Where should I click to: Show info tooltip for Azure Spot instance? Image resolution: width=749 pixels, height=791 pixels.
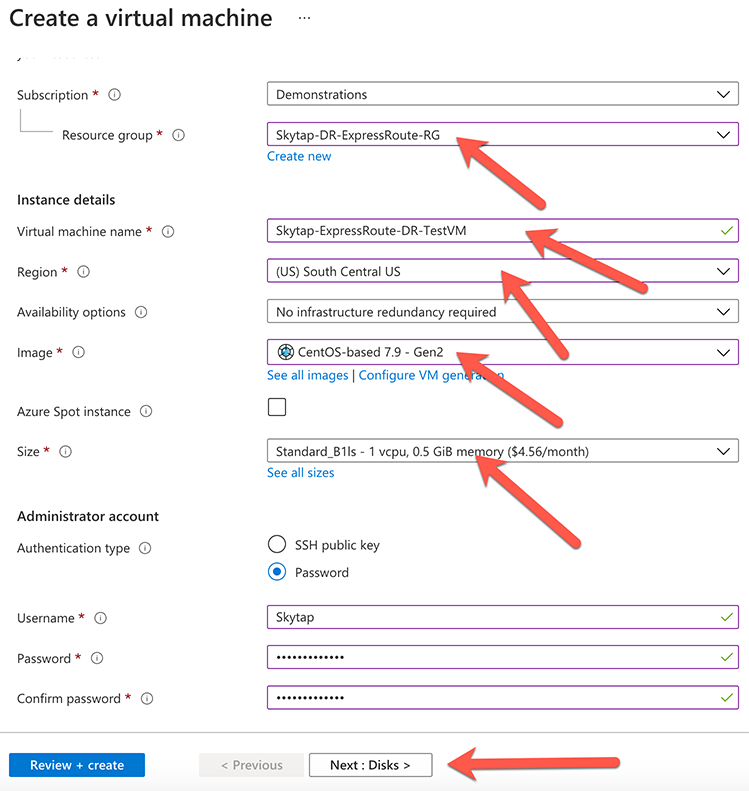146,411
